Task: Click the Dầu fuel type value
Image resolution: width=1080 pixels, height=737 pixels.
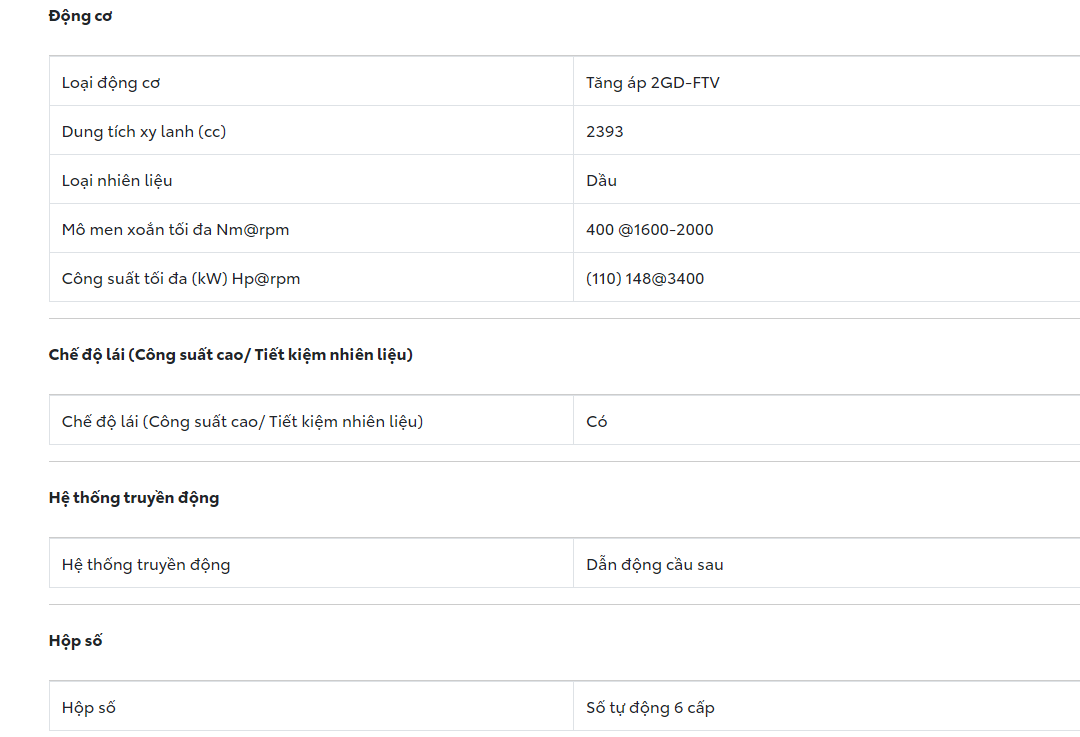Action: [601, 180]
